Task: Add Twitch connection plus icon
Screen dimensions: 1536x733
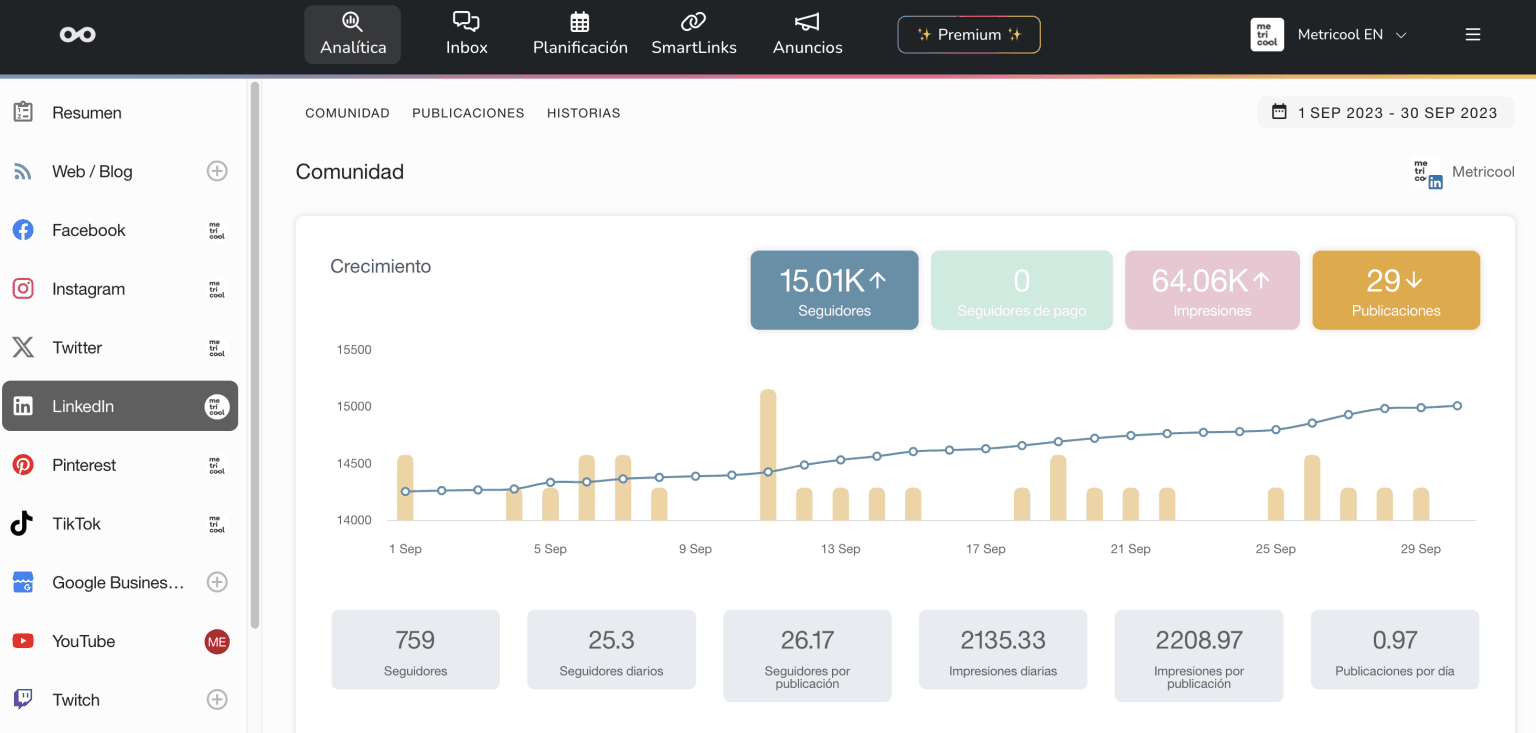Action: pos(217,700)
